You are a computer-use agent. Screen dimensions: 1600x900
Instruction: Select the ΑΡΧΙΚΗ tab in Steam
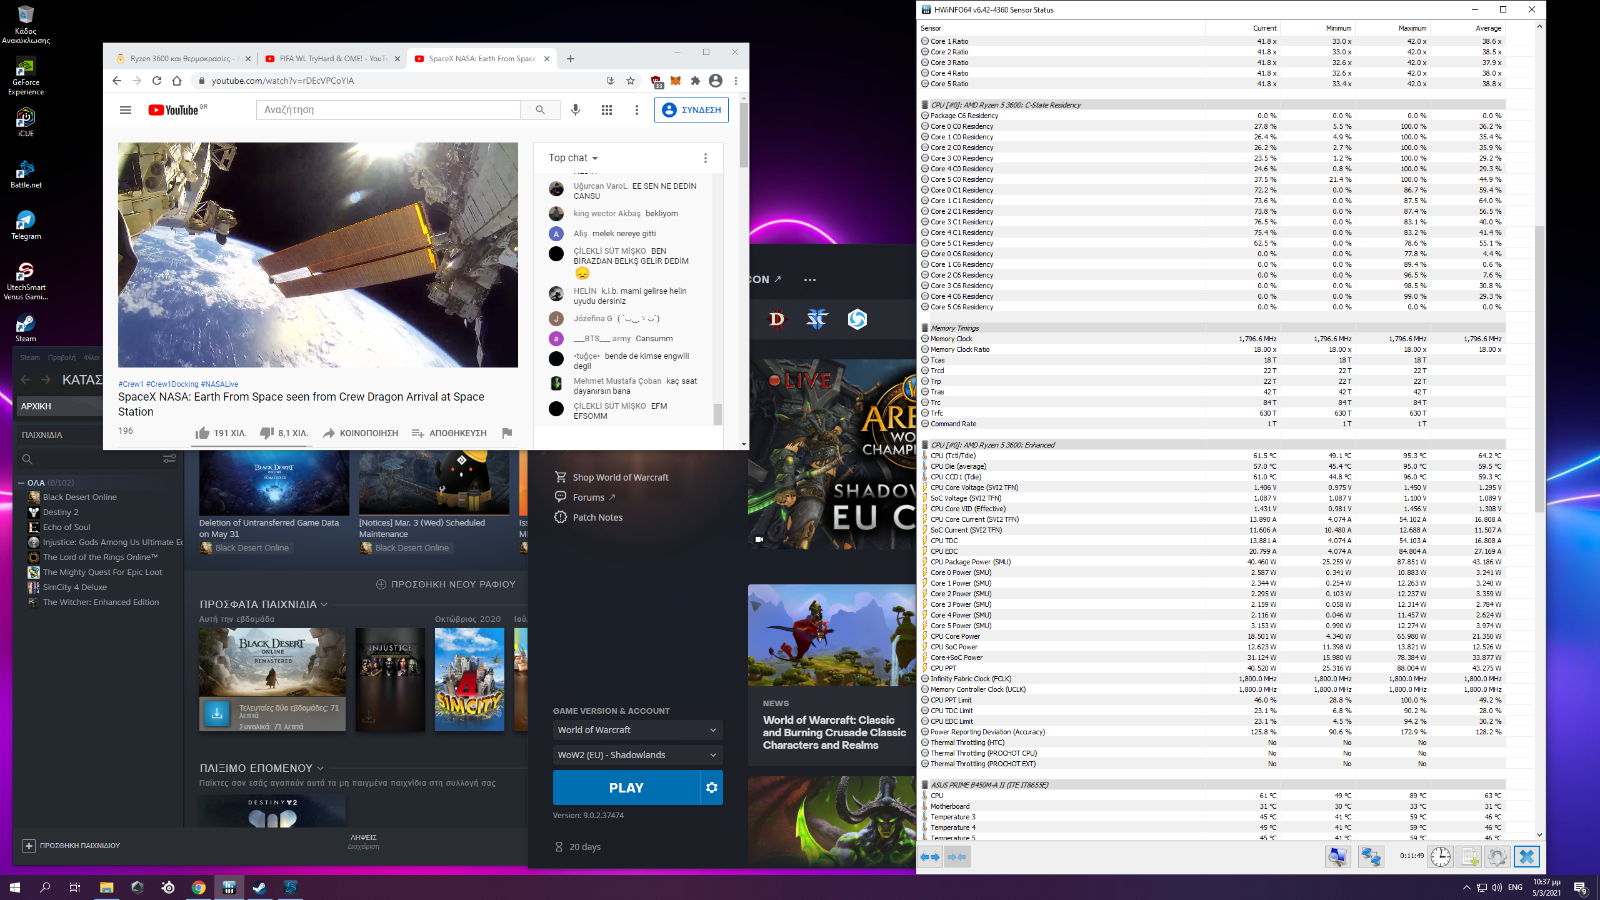coord(37,406)
